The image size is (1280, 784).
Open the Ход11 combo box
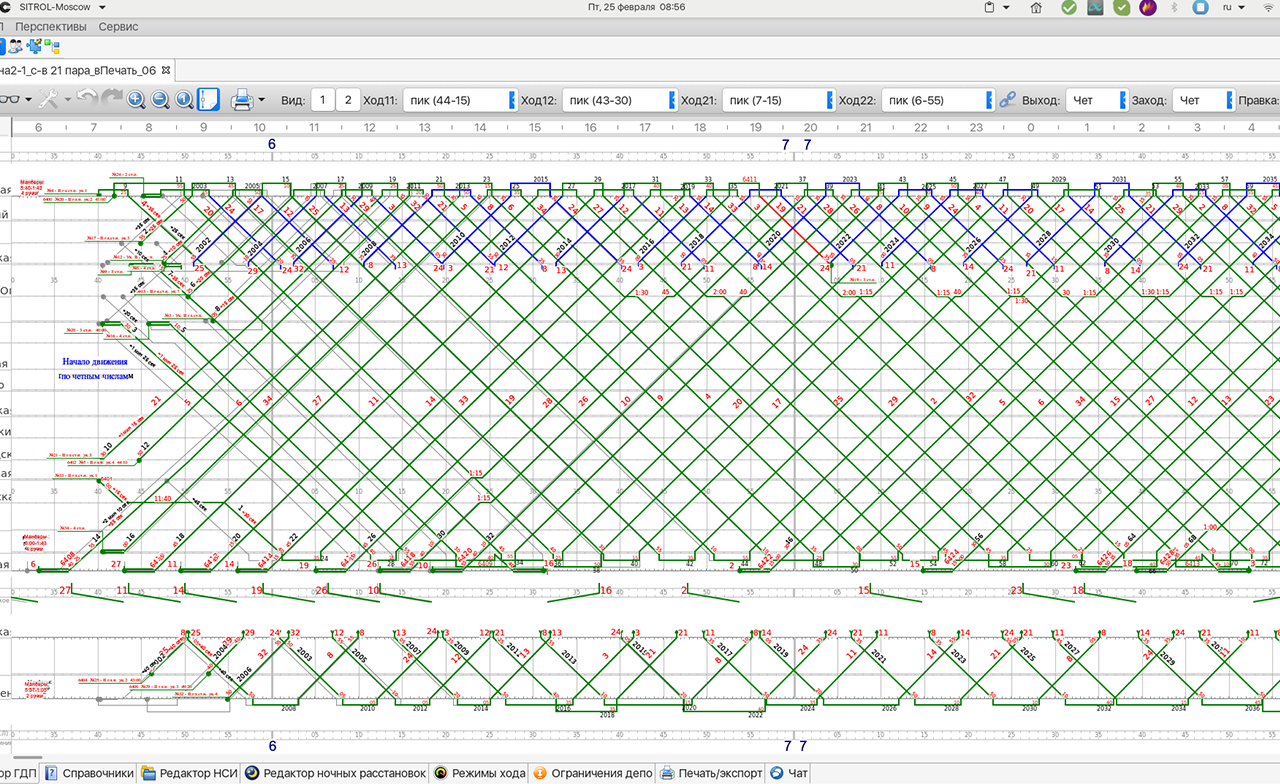click(460, 100)
